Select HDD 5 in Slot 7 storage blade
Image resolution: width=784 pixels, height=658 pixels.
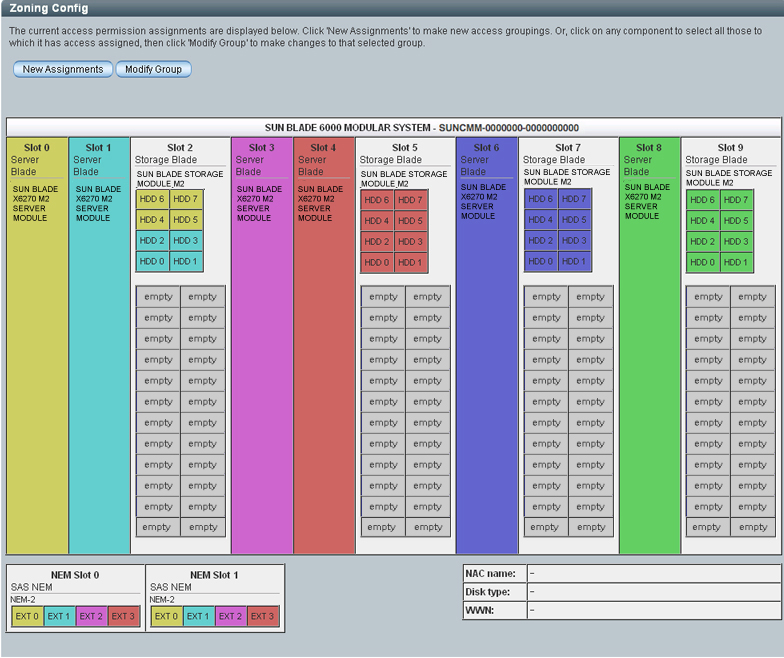point(574,220)
